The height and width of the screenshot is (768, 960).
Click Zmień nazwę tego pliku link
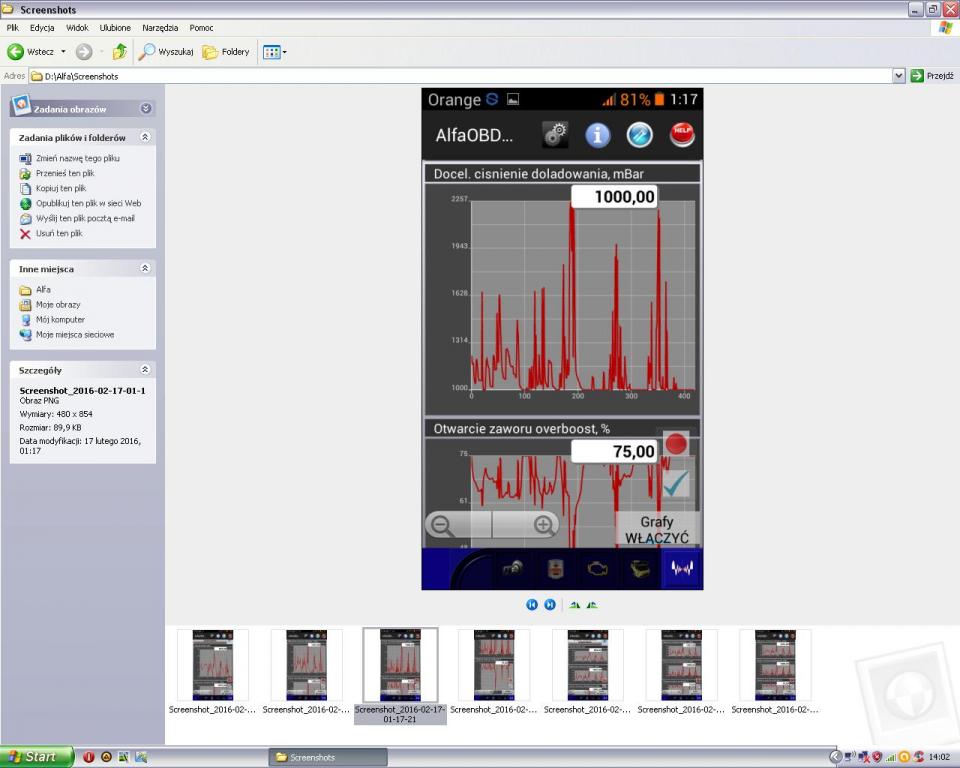77,158
